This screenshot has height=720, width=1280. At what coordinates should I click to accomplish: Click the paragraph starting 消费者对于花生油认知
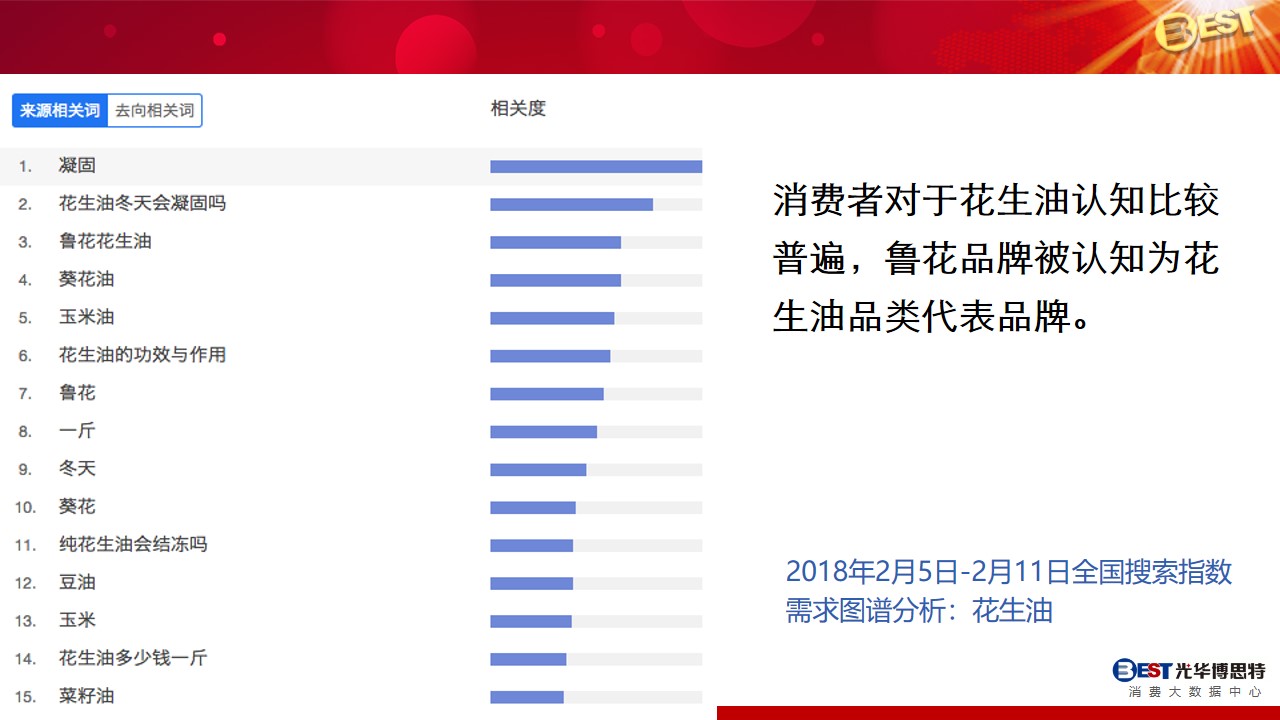click(996, 259)
